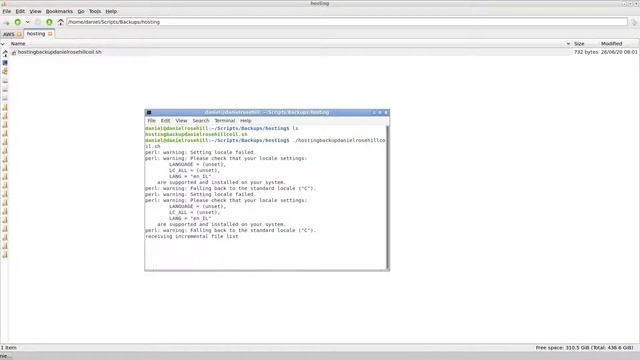Open the terminal Help menu
Viewport: 640px width, 360px height.
(x=245, y=121)
